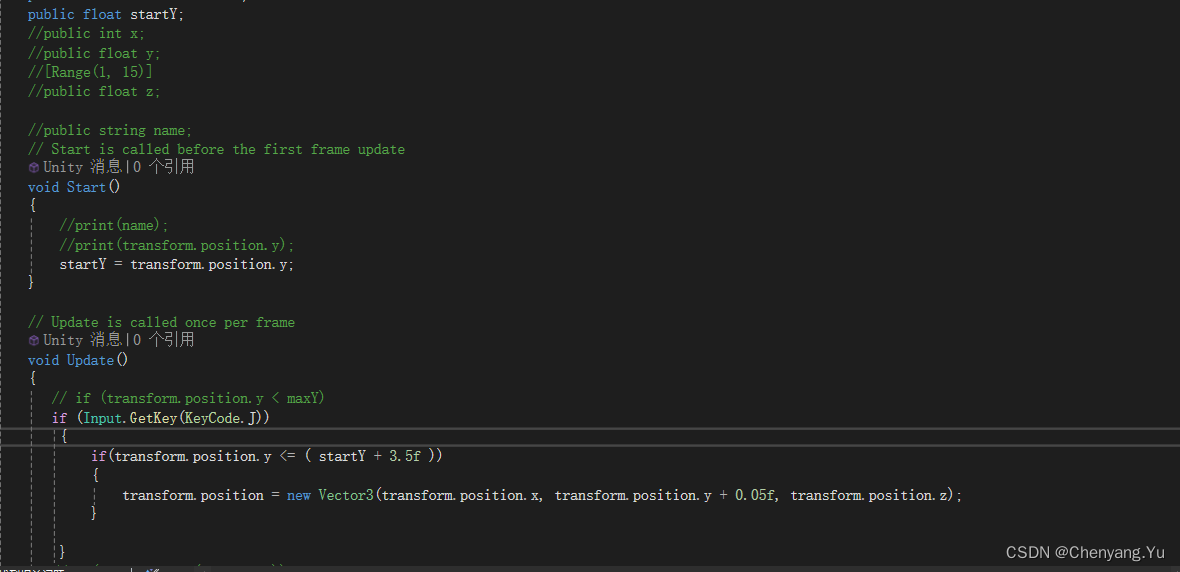Open the '0 个引用' references link above Start()
This screenshot has width=1180, height=572.
164,168
